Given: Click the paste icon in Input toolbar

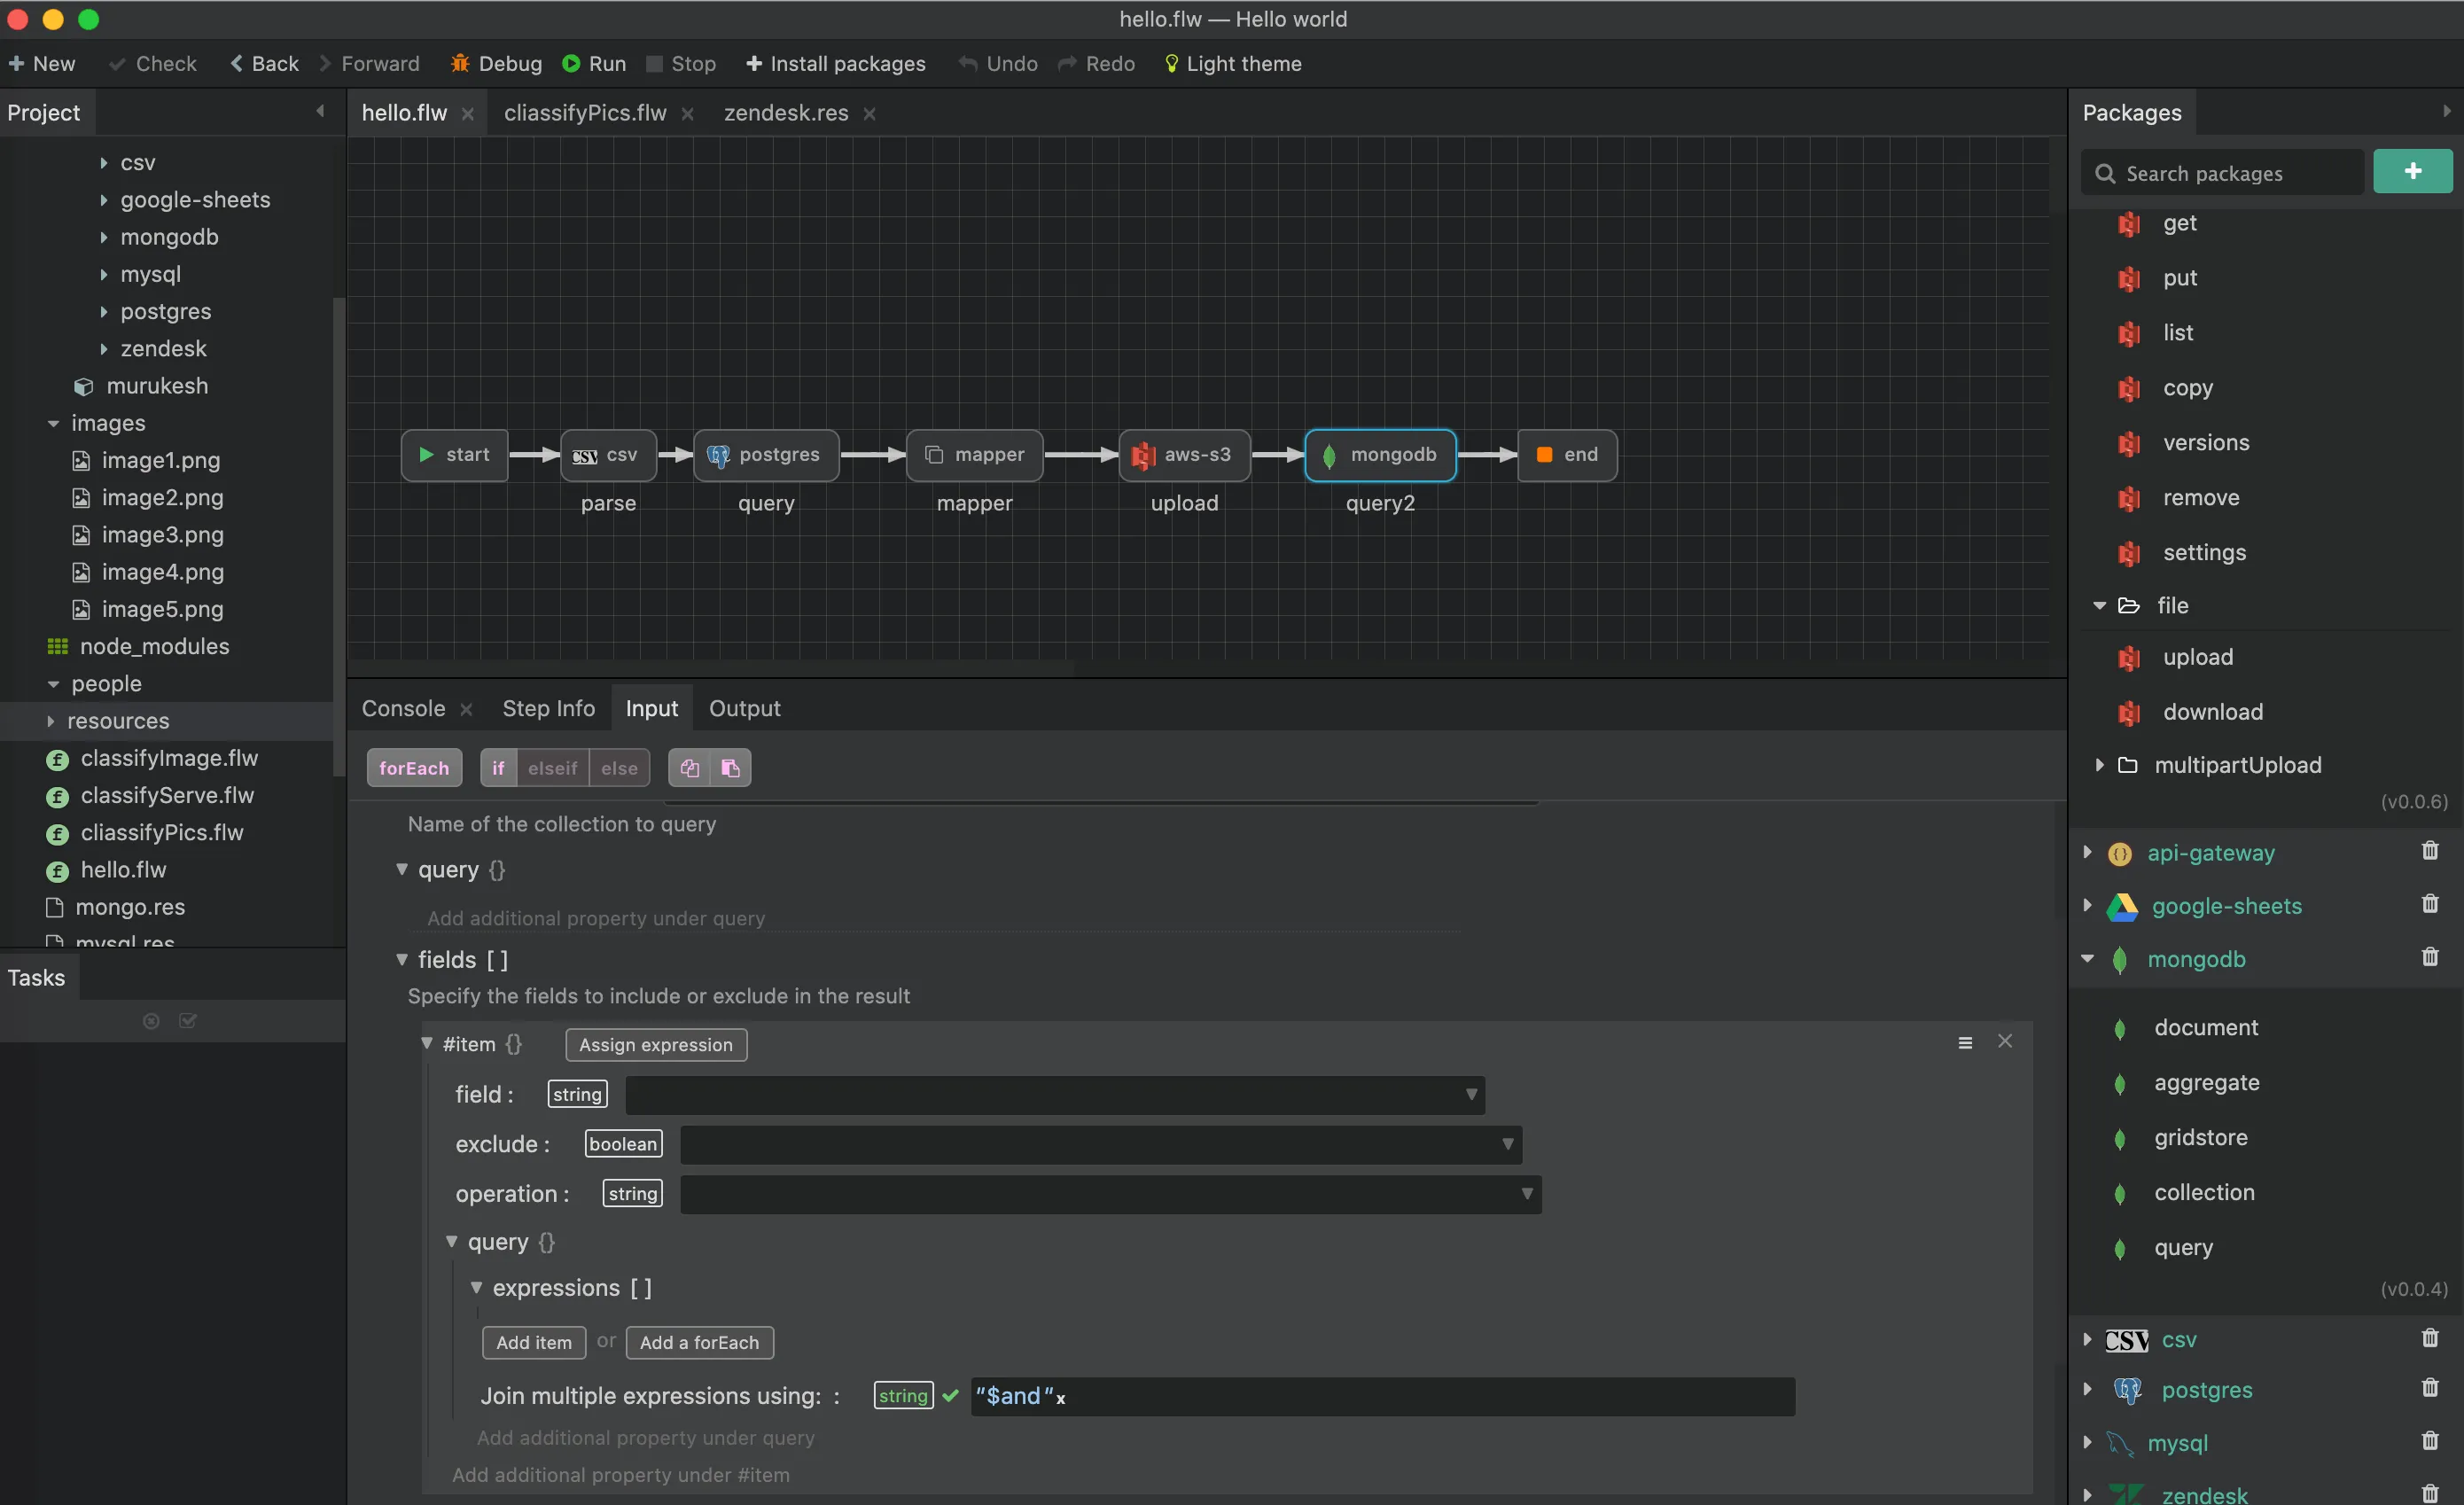Looking at the screenshot, I should tap(731, 768).
